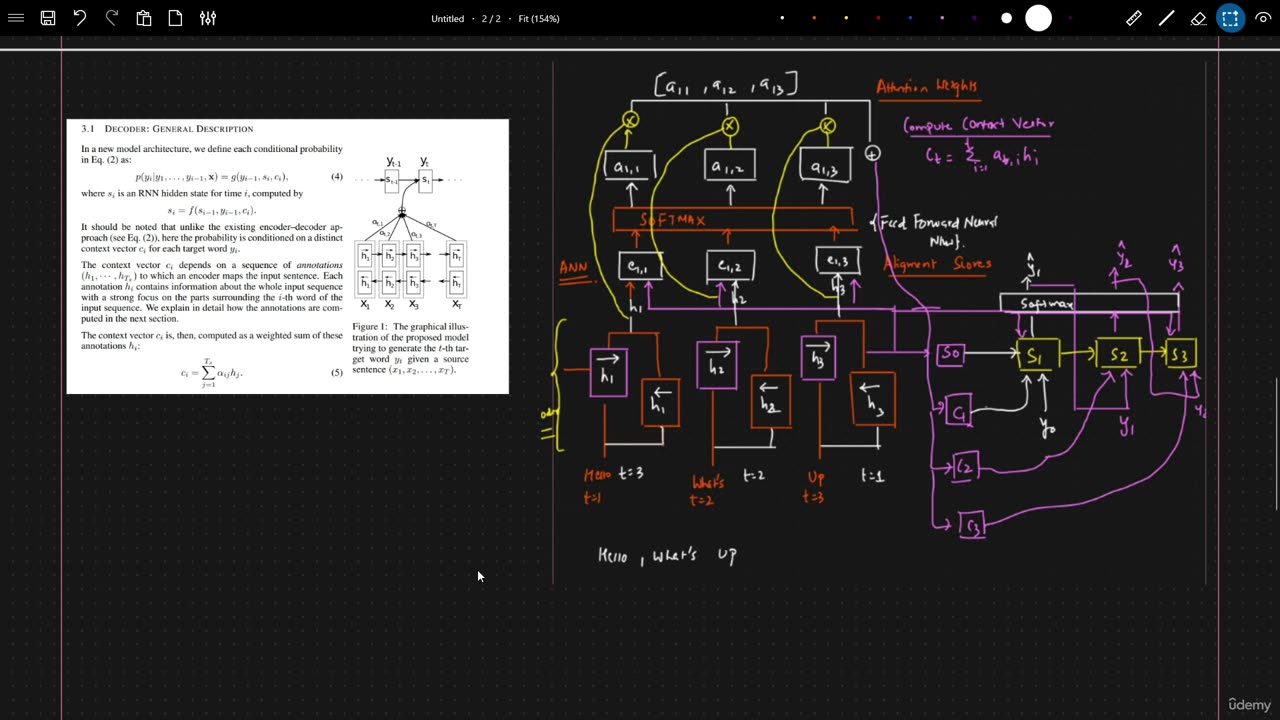The height and width of the screenshot is (720, 1280).
Task: Open the 2 / 2 page indicator
Action: coord(491,18)
